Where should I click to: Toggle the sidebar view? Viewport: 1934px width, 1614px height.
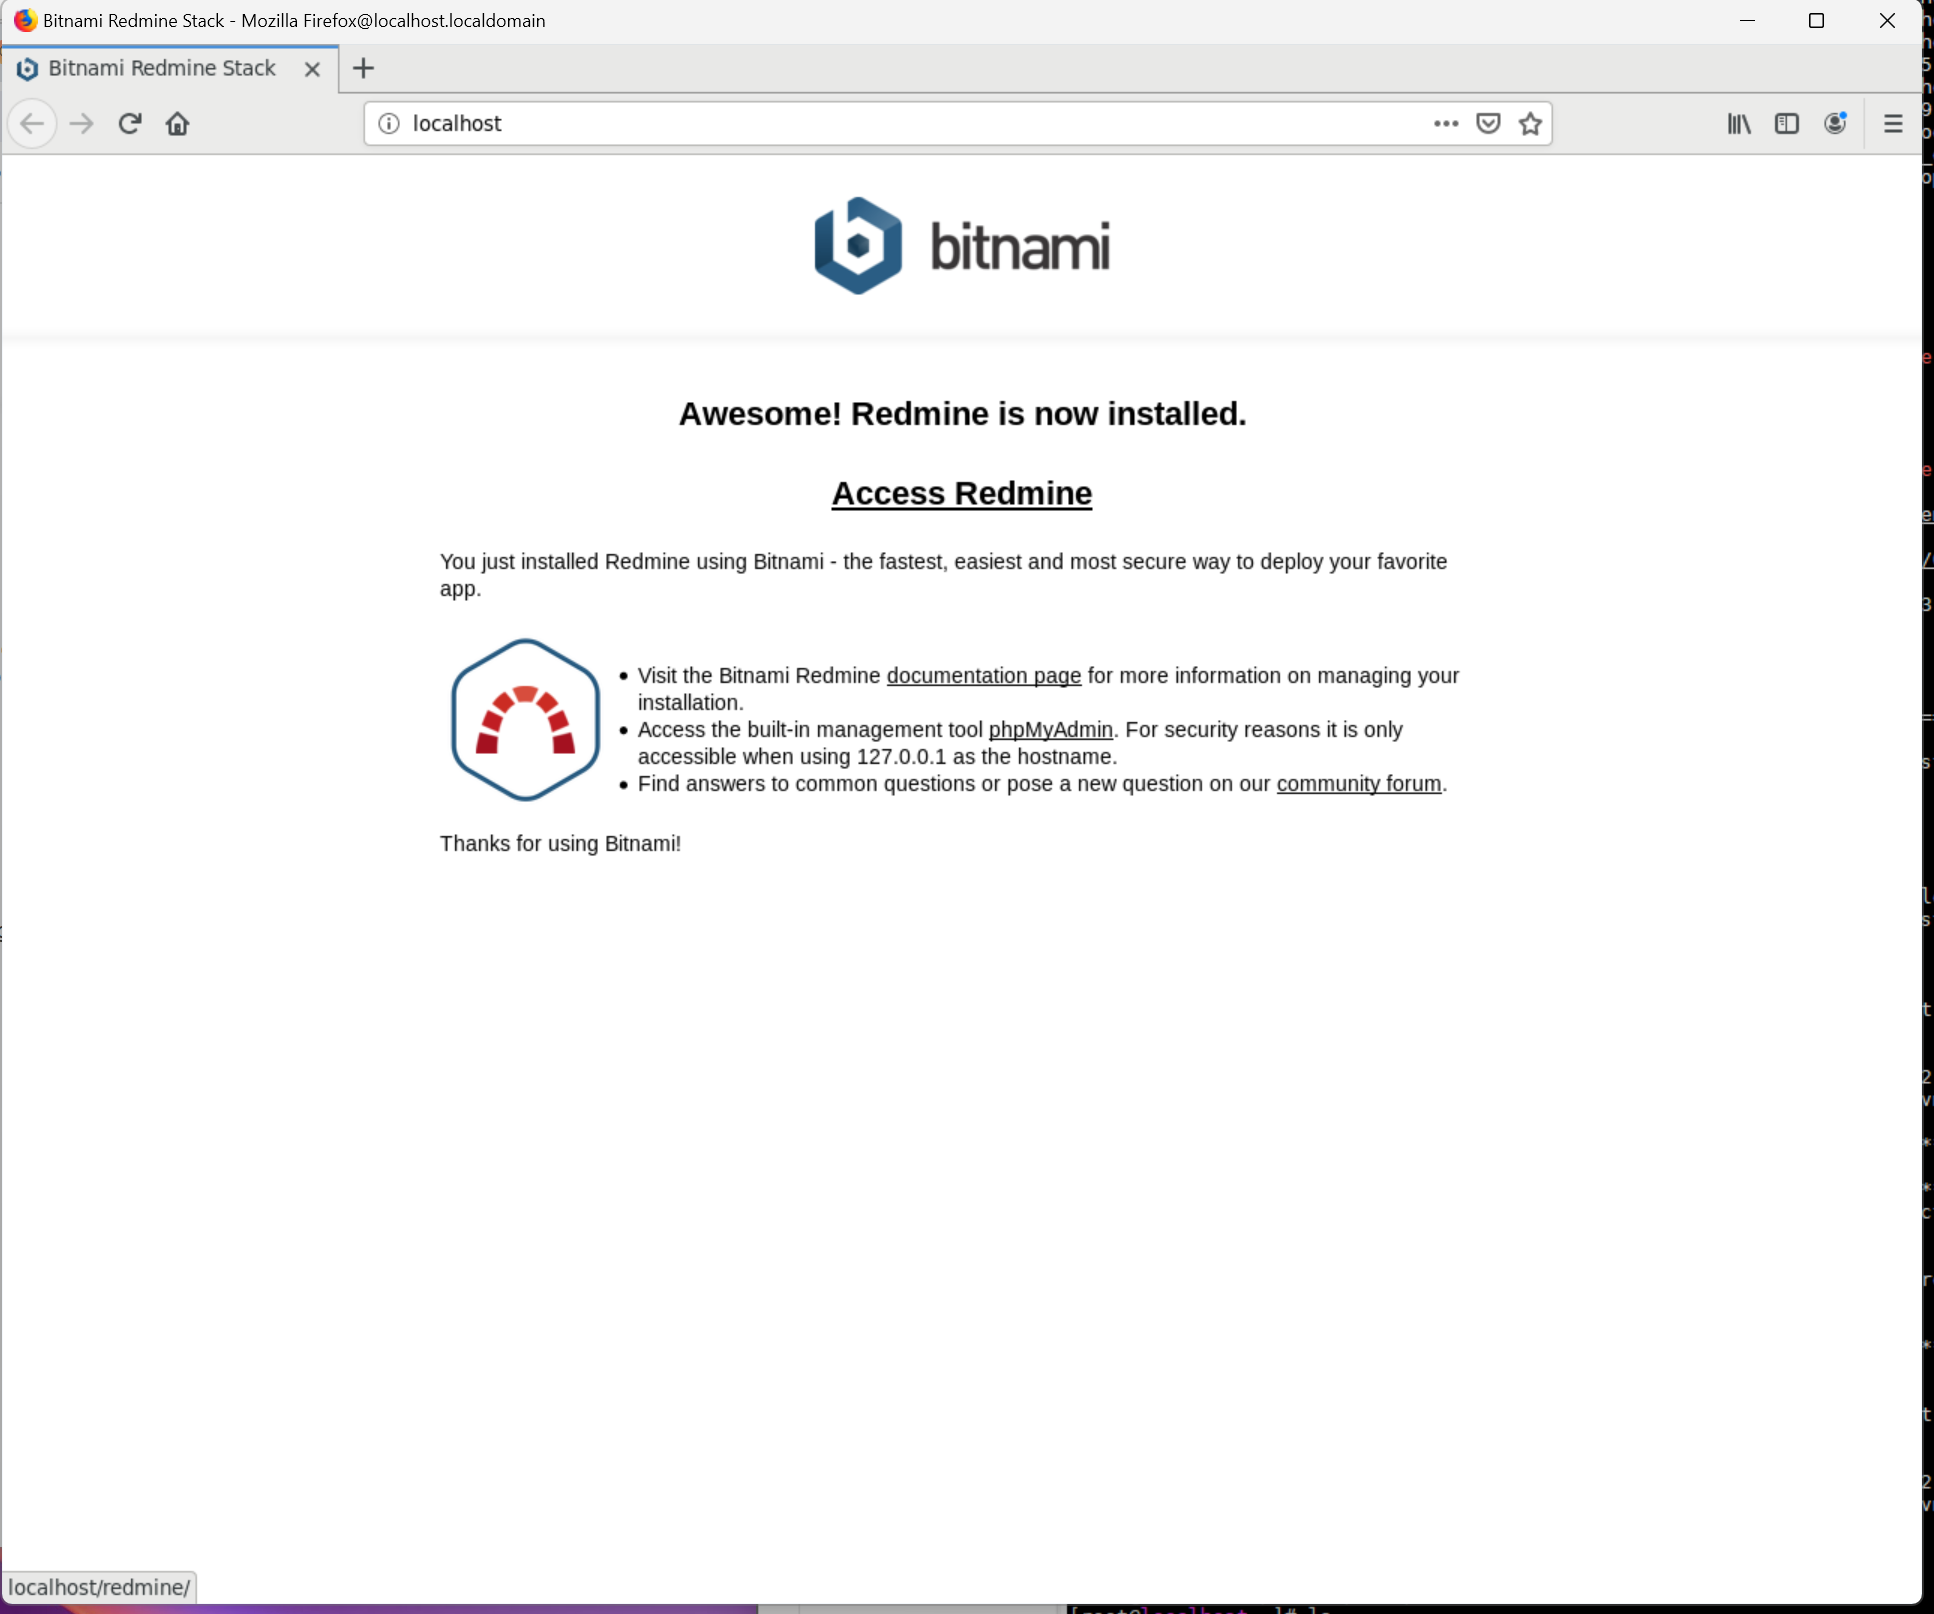[x=1787, y=124]
